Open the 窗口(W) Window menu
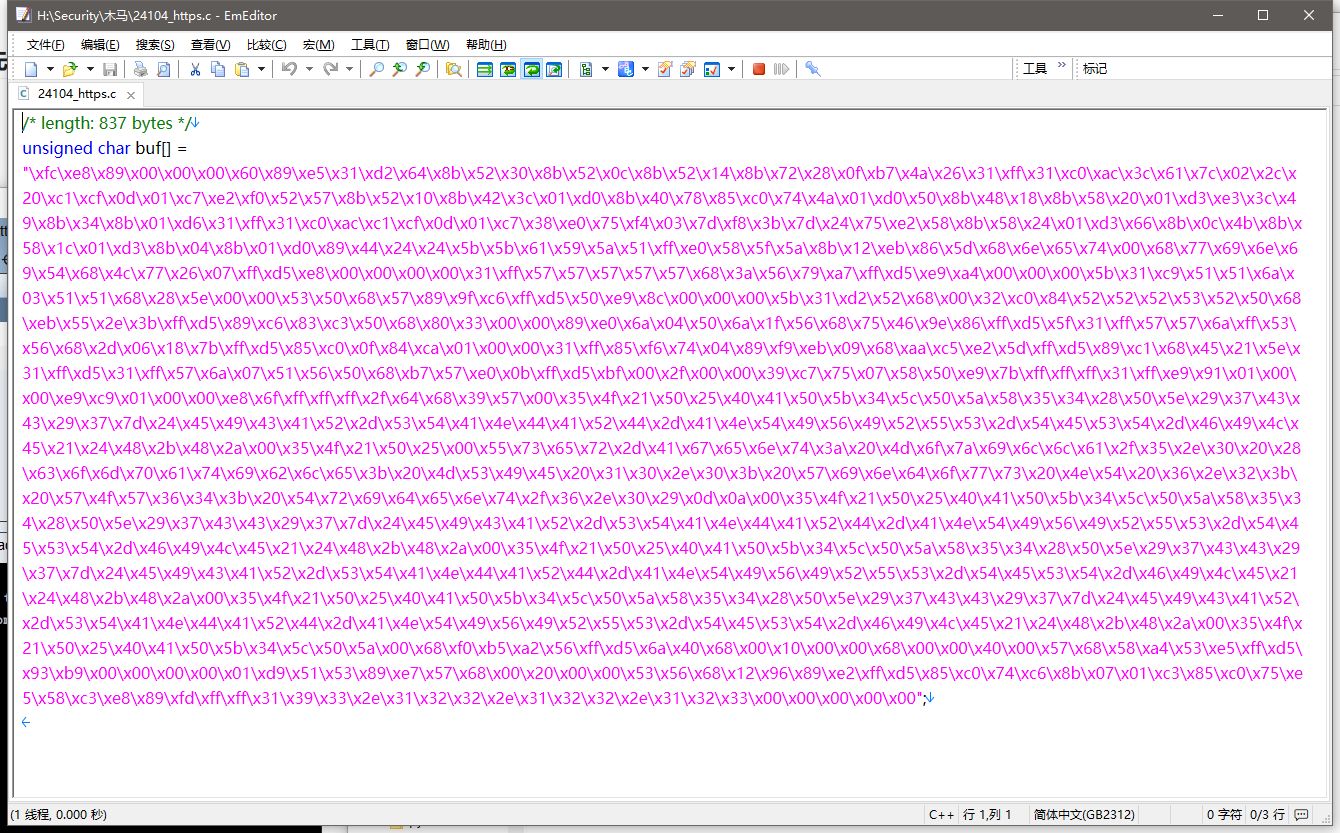The height and width of the screenshot is (833, 1340). point(427,45)
